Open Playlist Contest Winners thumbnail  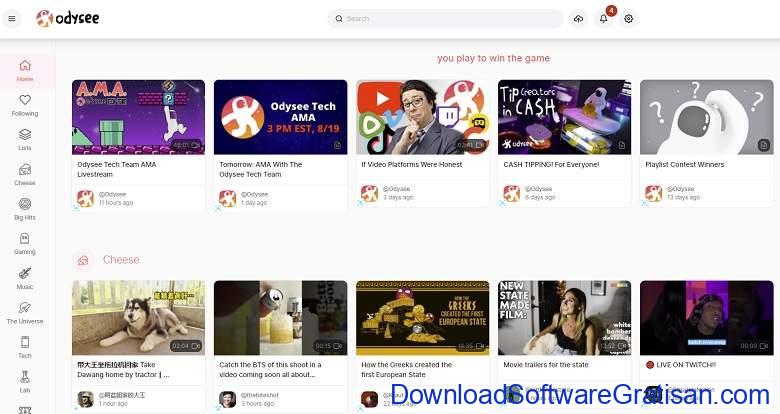pyautogui.click(x=706, y=117)
